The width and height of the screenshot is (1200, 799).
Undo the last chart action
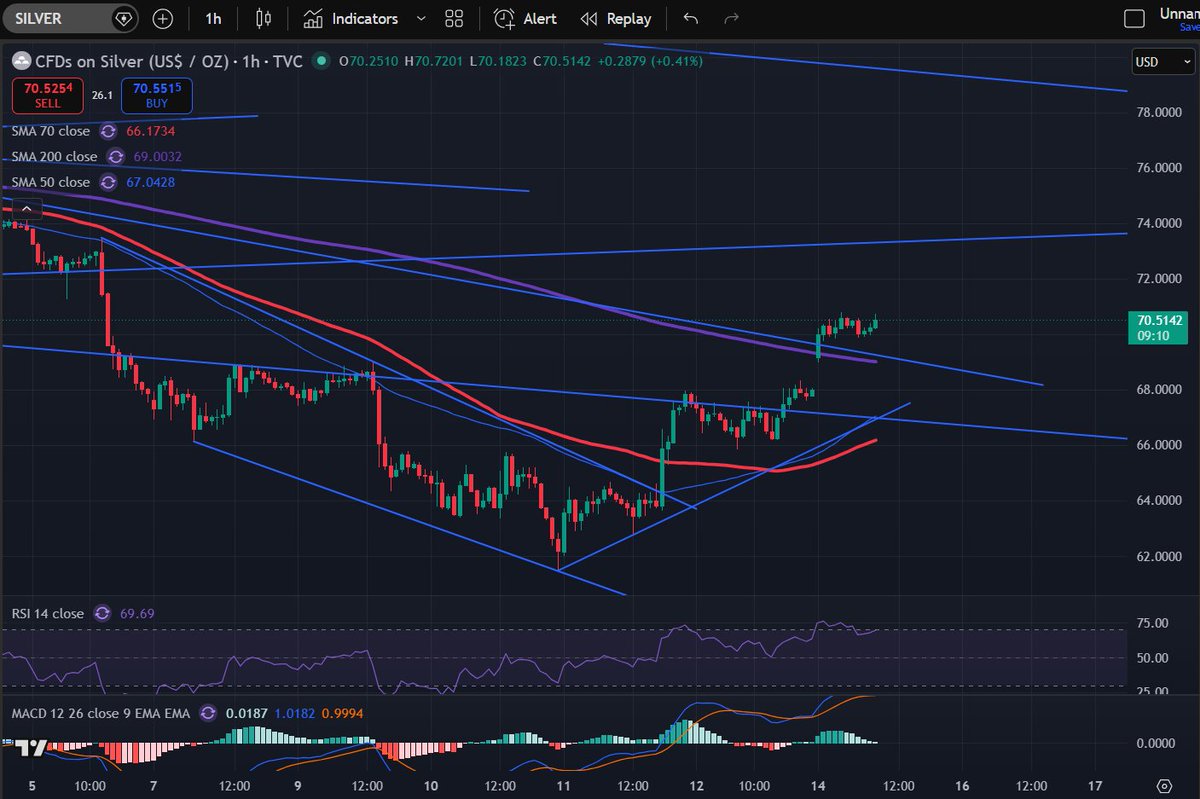click(x=691, y=19)
